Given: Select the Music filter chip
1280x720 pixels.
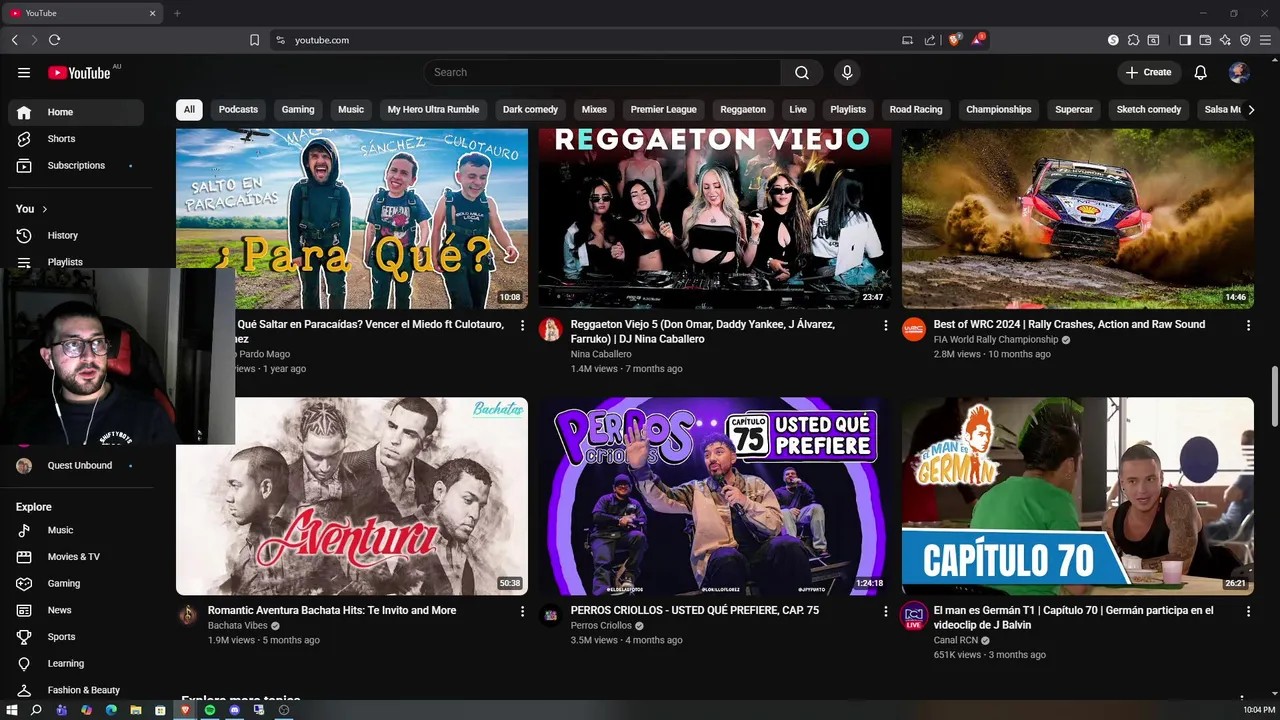Looking at the screenshot, I should pyautogui.click(x=351, y=110).
